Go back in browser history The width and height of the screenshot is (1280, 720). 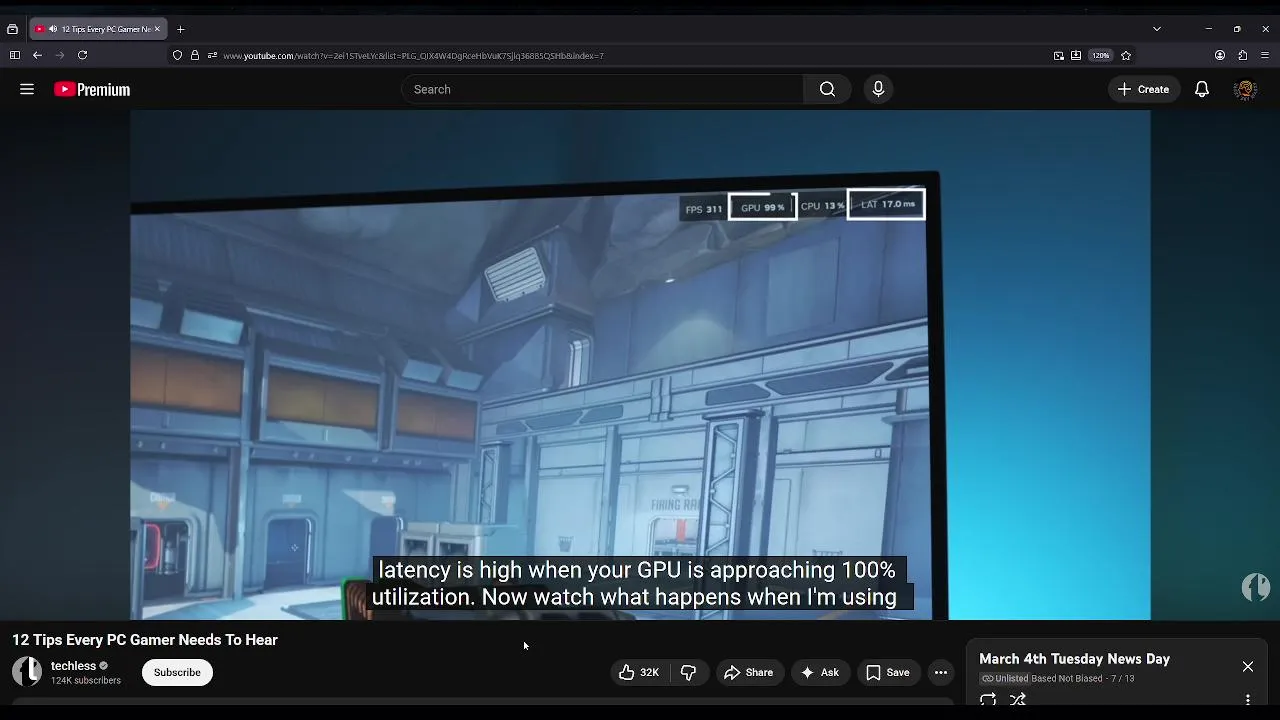tap(37, 55)
